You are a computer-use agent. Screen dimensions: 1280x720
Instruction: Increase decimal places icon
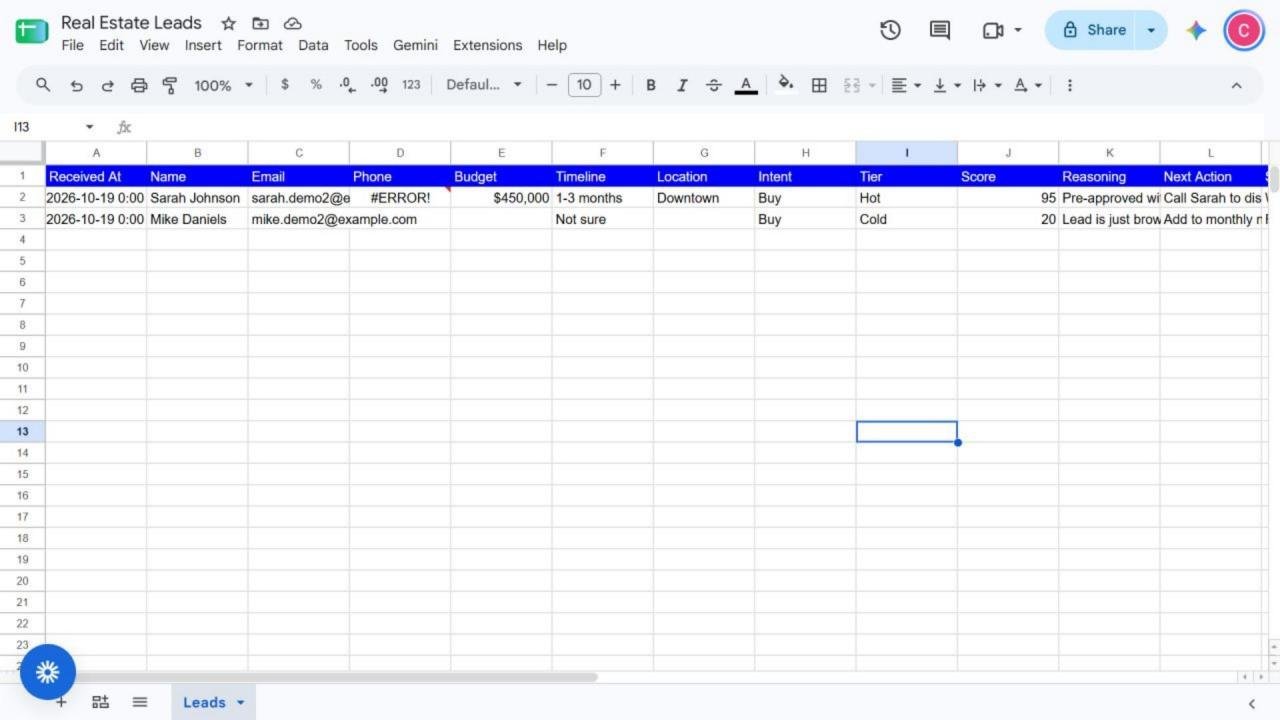coord(379,85)
